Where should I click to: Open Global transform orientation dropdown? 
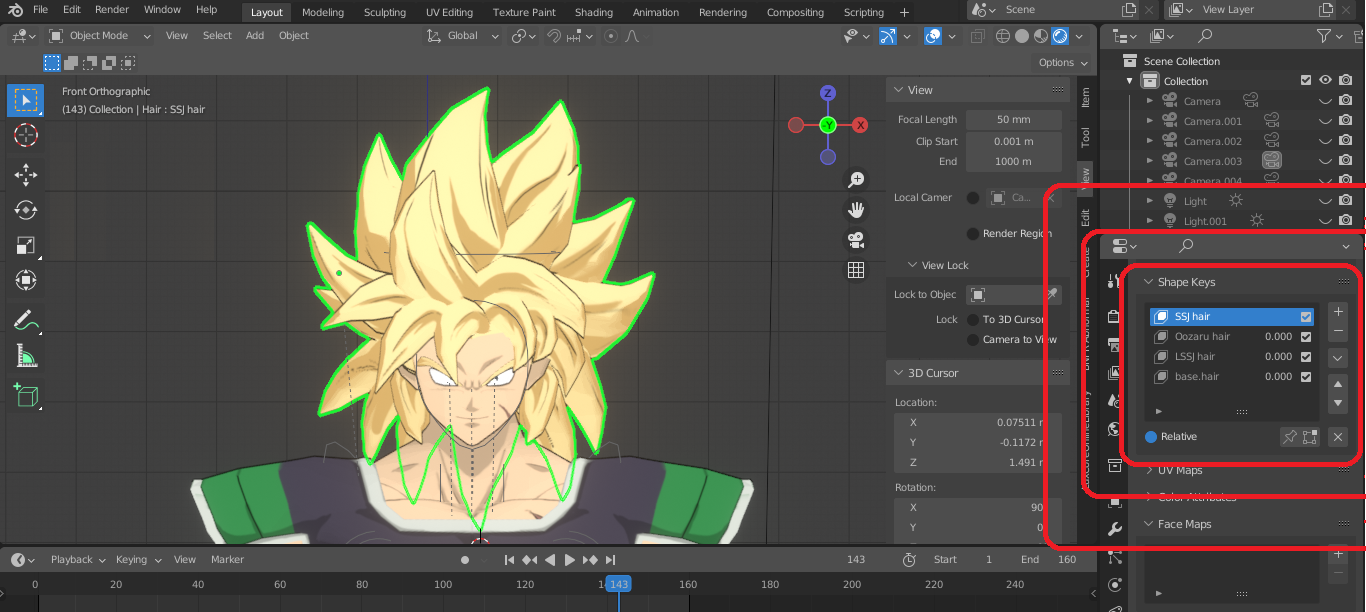(x=463, y=36)
